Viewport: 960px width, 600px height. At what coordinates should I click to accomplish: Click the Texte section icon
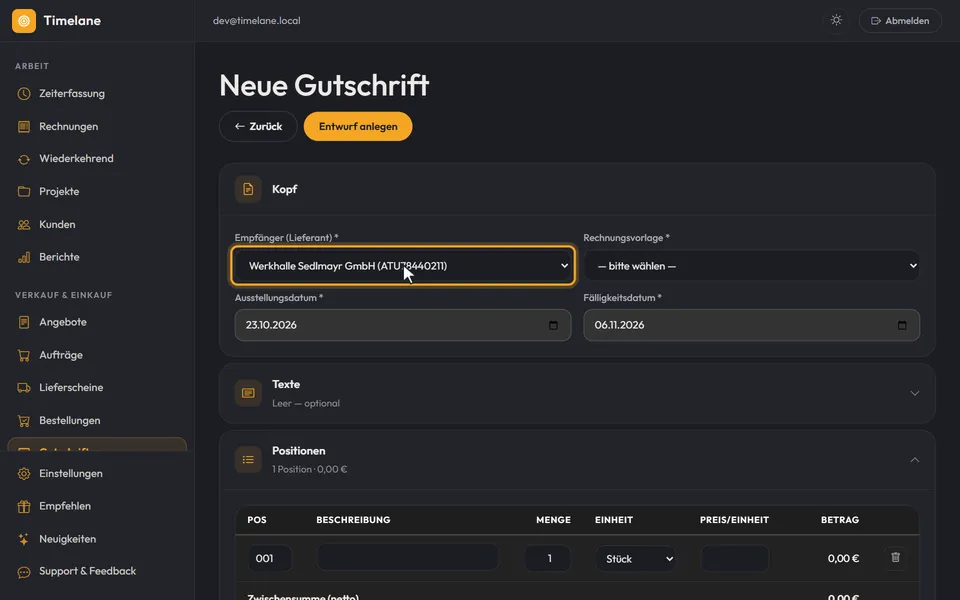(x=248, y=393)
